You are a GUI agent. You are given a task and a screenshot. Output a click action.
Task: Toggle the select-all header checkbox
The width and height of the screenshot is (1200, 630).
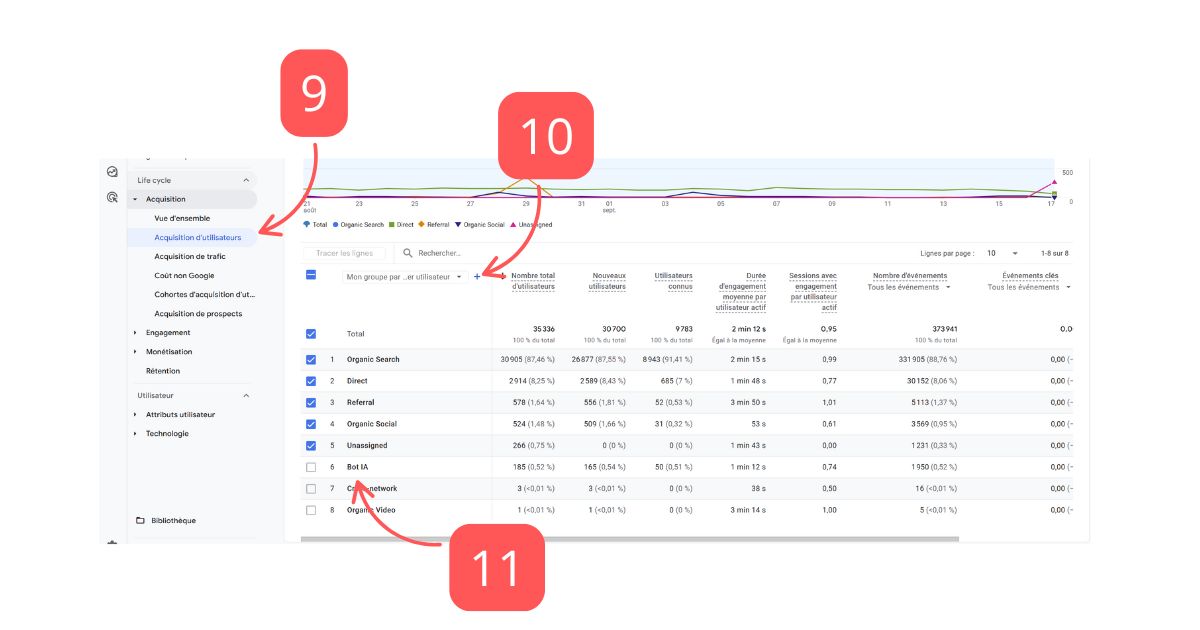(311, 275)
